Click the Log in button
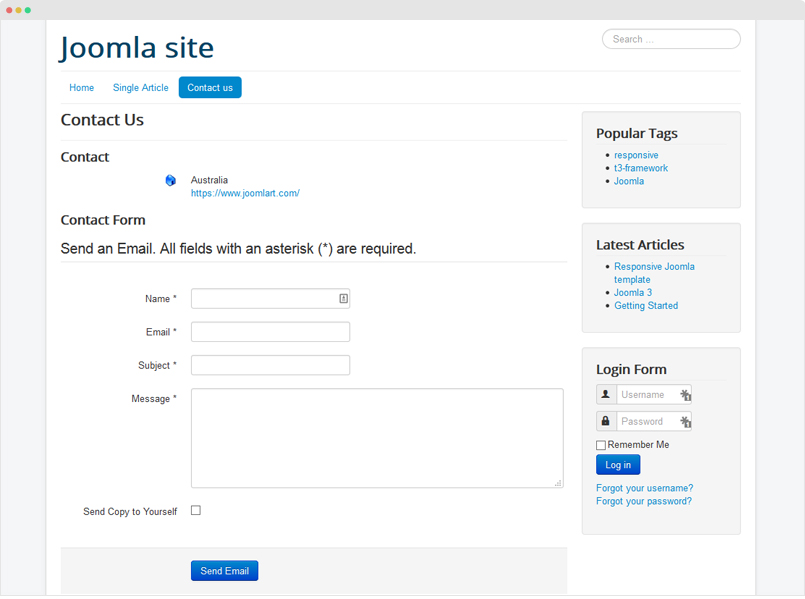Image resolution: width=805 pixels, height=599 pixels. click(x=618, y=465)
